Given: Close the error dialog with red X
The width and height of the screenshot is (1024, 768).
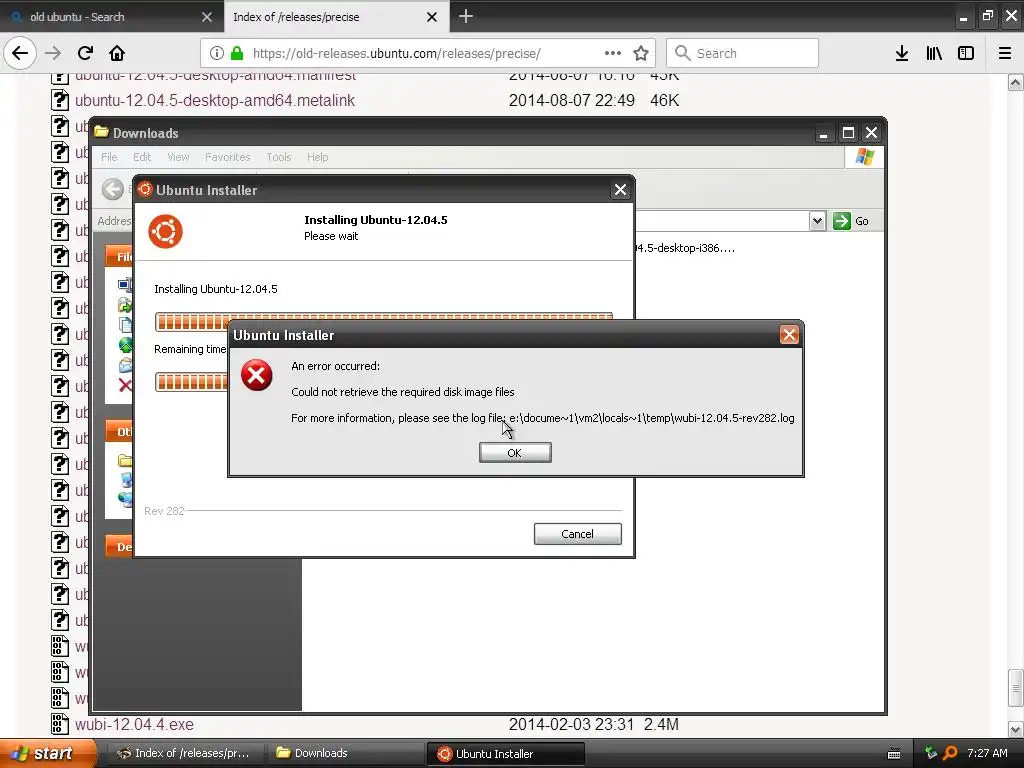Looking at the screenshot, I should 789,335.
